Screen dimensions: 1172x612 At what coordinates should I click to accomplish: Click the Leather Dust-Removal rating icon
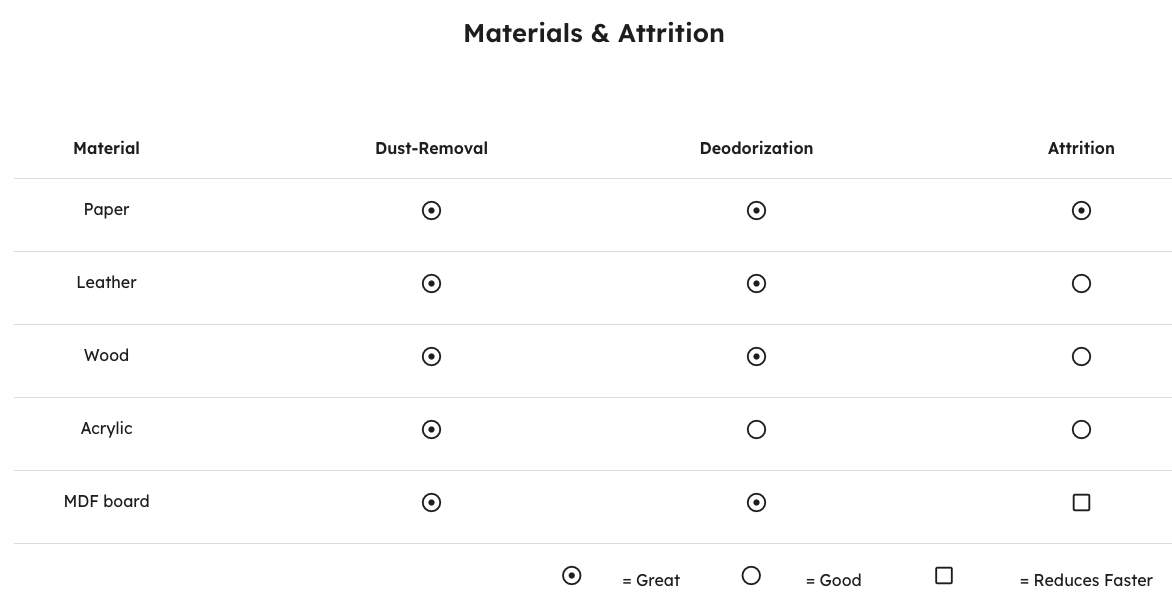[431, 283]
